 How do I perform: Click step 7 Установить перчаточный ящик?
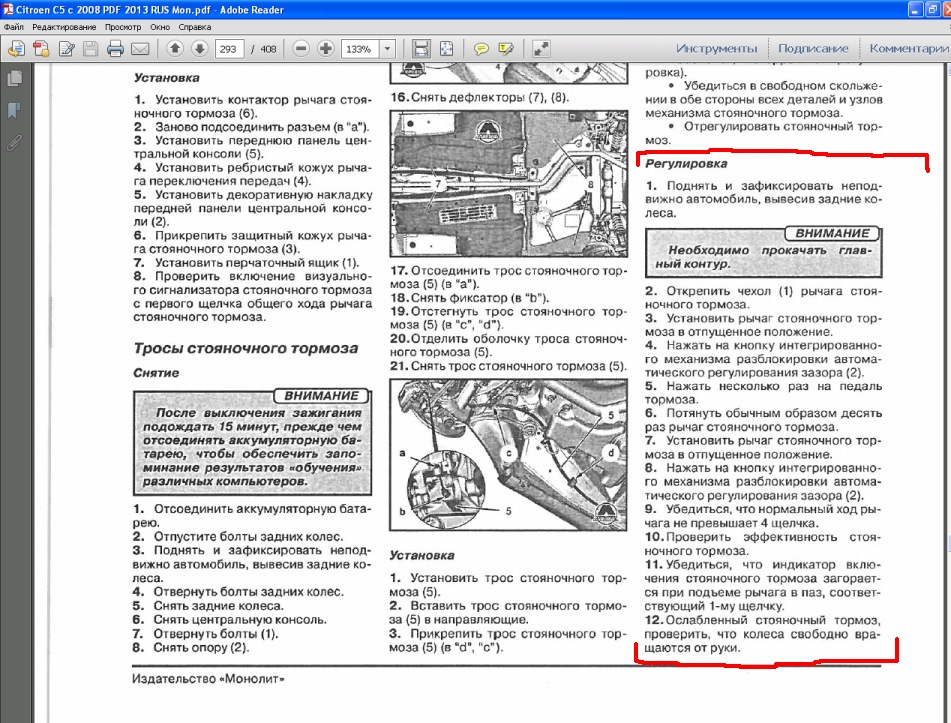pos(246,263)
